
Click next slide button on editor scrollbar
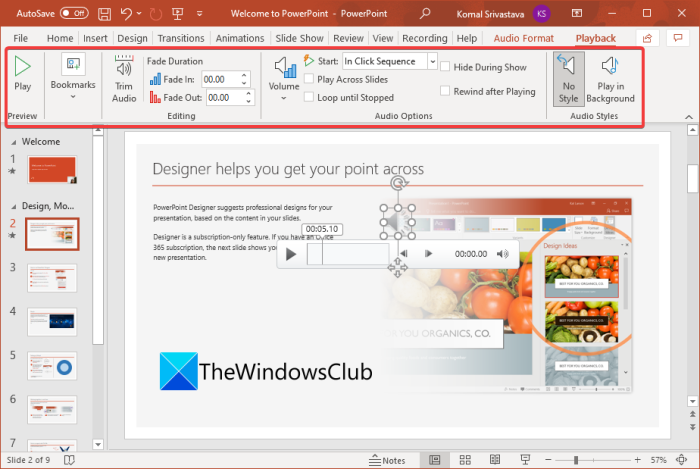692,427
